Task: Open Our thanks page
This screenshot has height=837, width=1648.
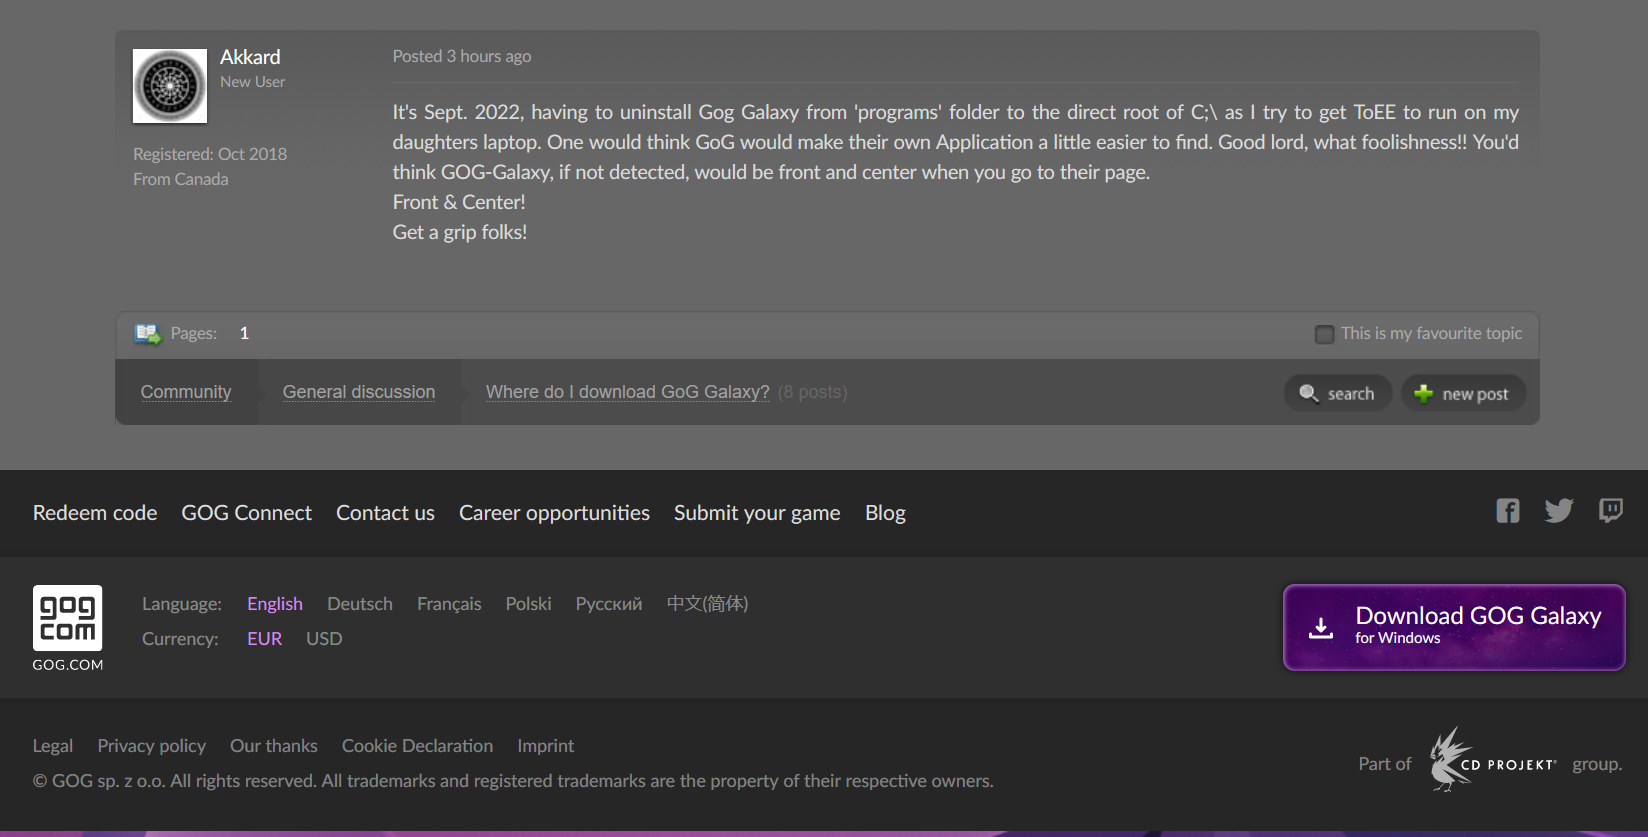Action: click(x=274, y=746)
